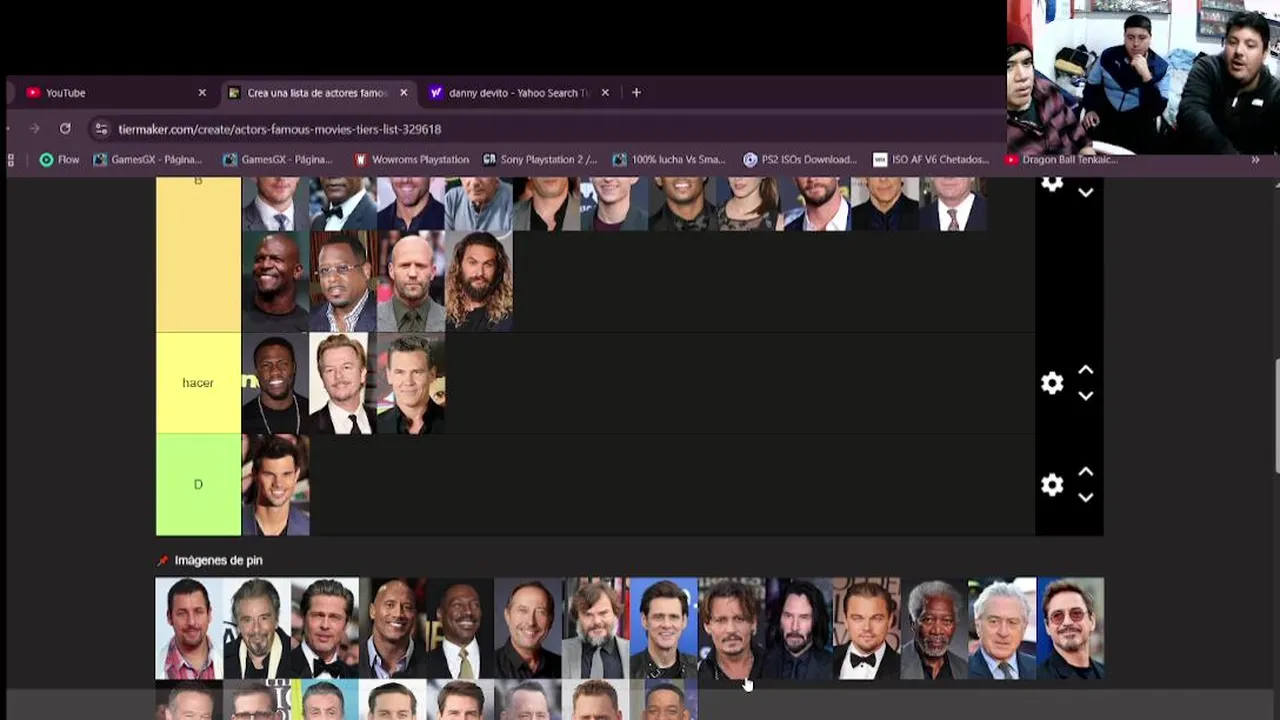1280x720 pixels.
Task: Select pin image with bright blue background
Action: [x=663, y=628]
